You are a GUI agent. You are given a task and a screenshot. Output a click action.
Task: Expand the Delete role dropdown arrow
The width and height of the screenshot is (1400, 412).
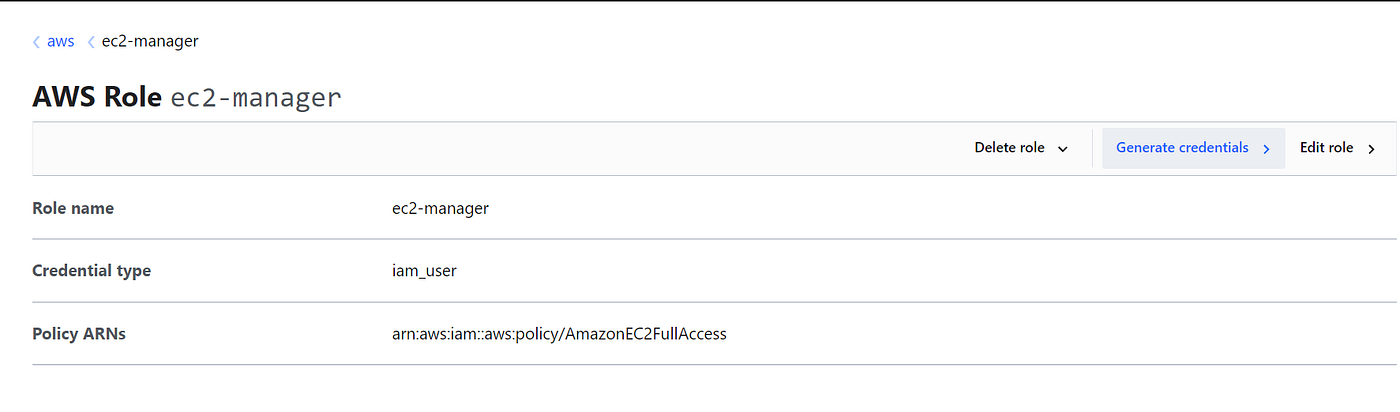(1062, 149)
